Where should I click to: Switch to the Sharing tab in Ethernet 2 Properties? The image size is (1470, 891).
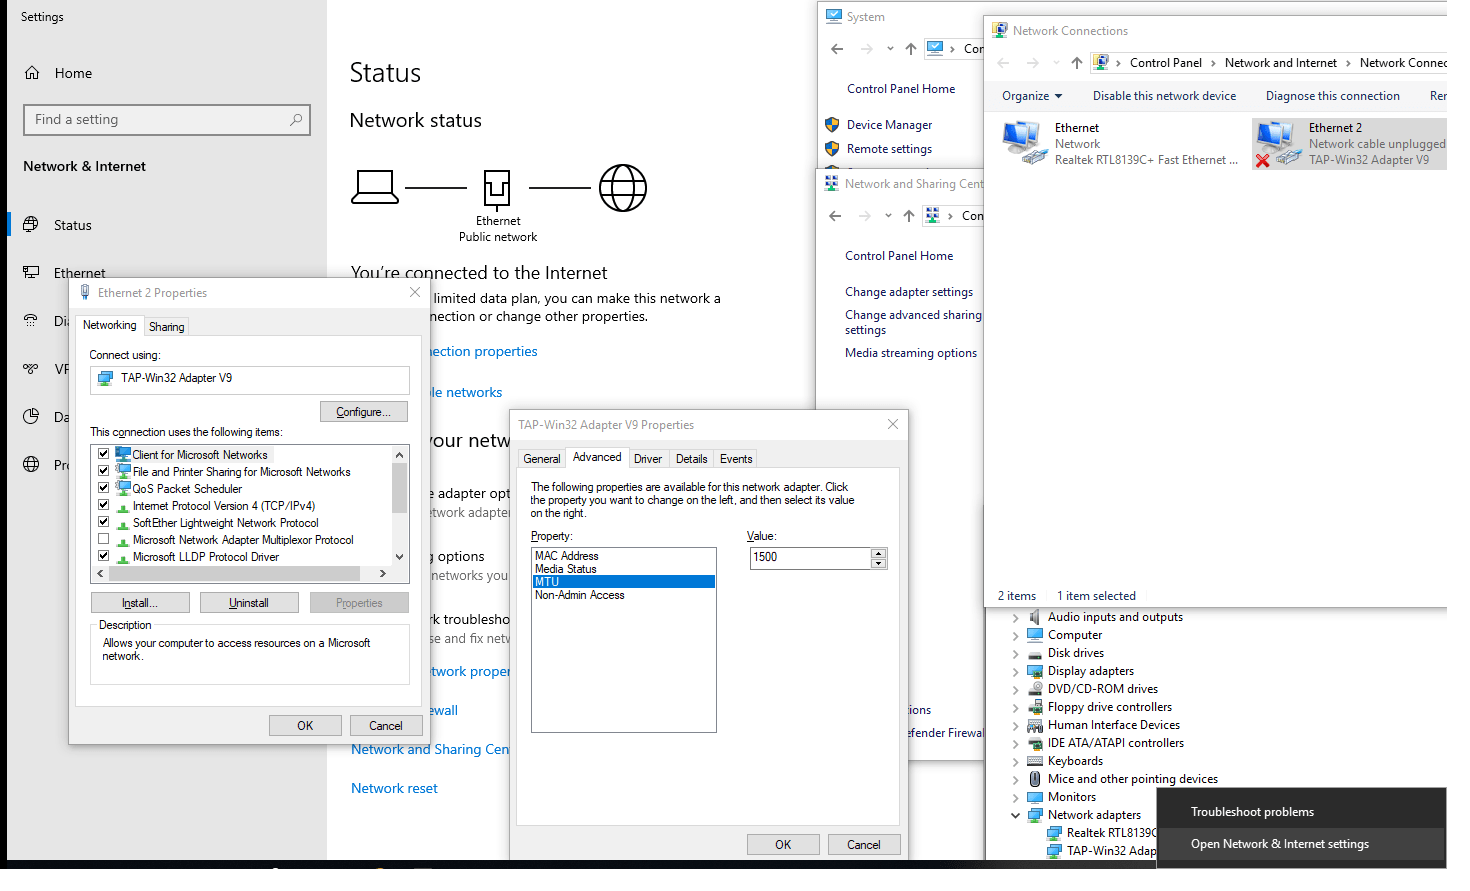tap(167, 327)
